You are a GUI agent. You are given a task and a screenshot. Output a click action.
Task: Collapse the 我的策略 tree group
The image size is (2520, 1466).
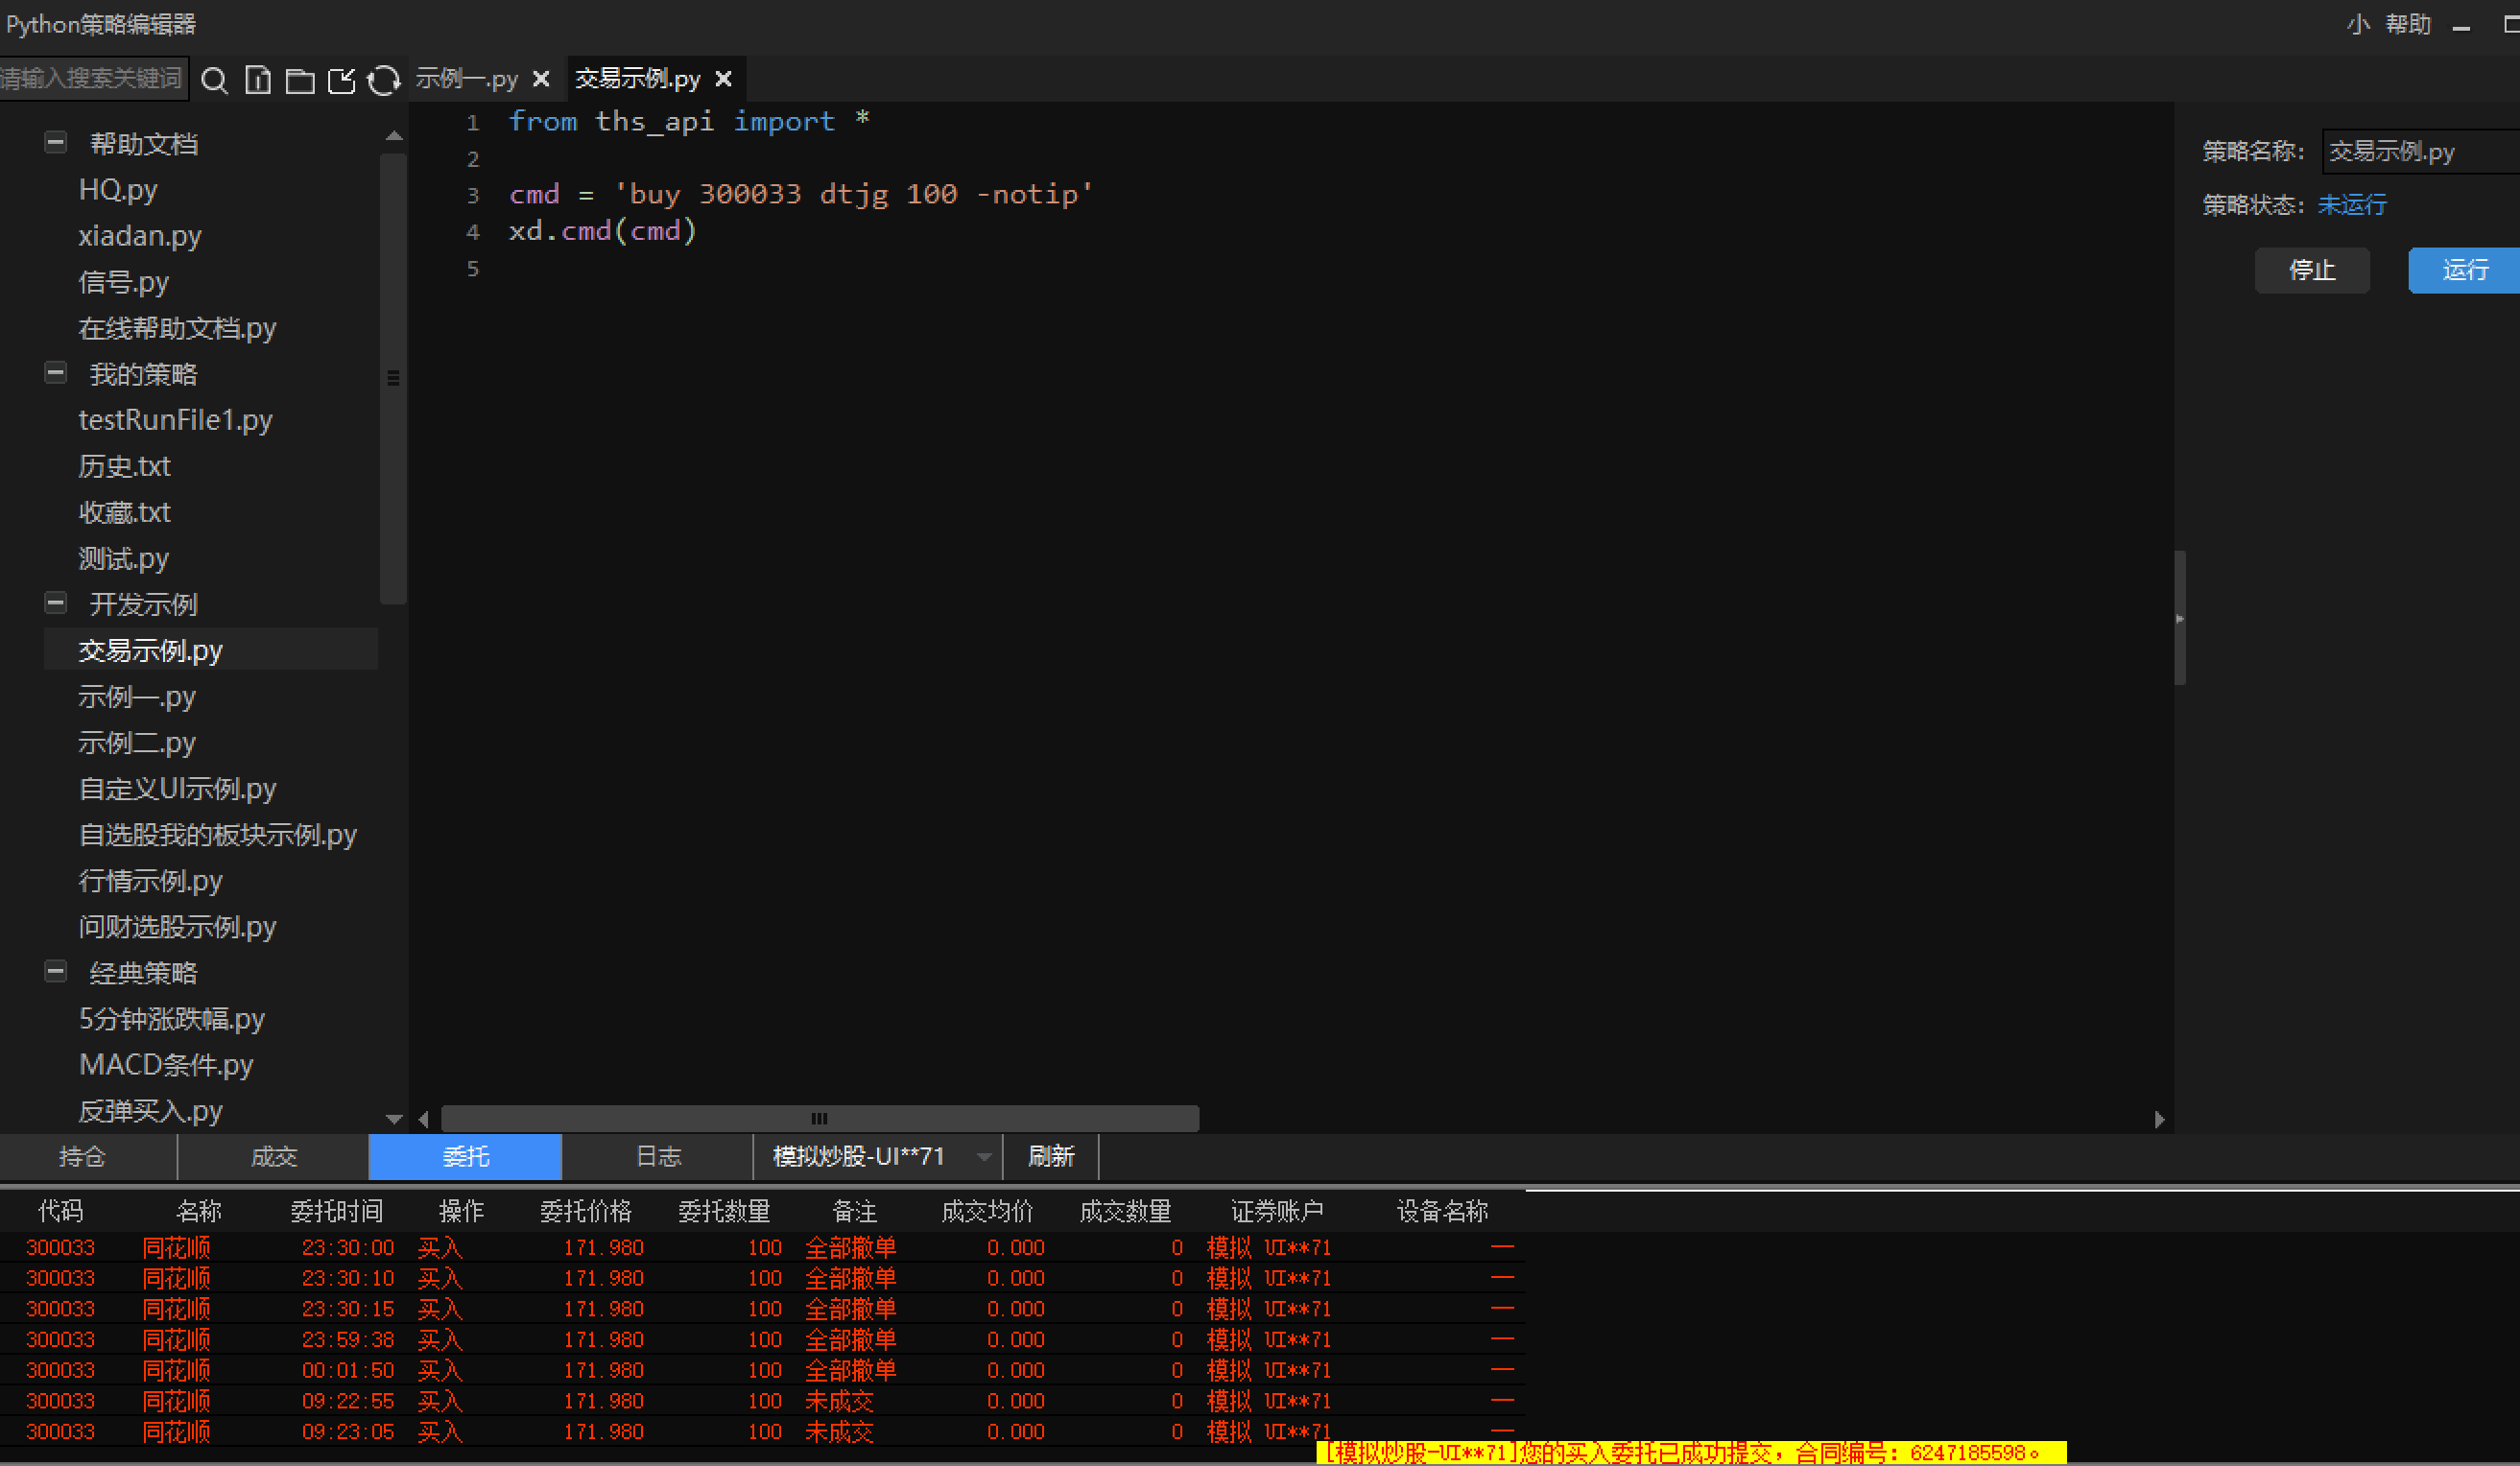pos(56,373)
